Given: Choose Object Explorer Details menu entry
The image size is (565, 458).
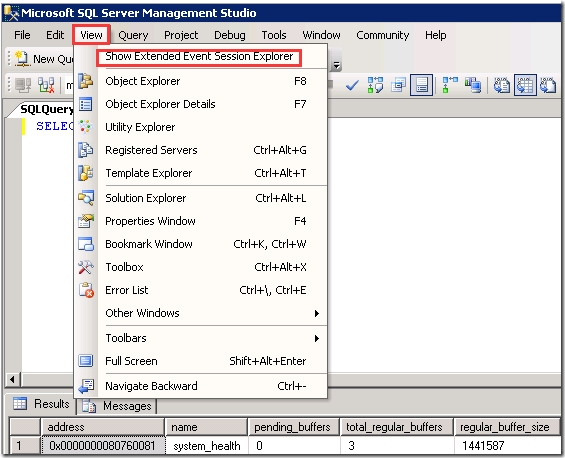Looking at the screenshot, I should tap(201, 104).
